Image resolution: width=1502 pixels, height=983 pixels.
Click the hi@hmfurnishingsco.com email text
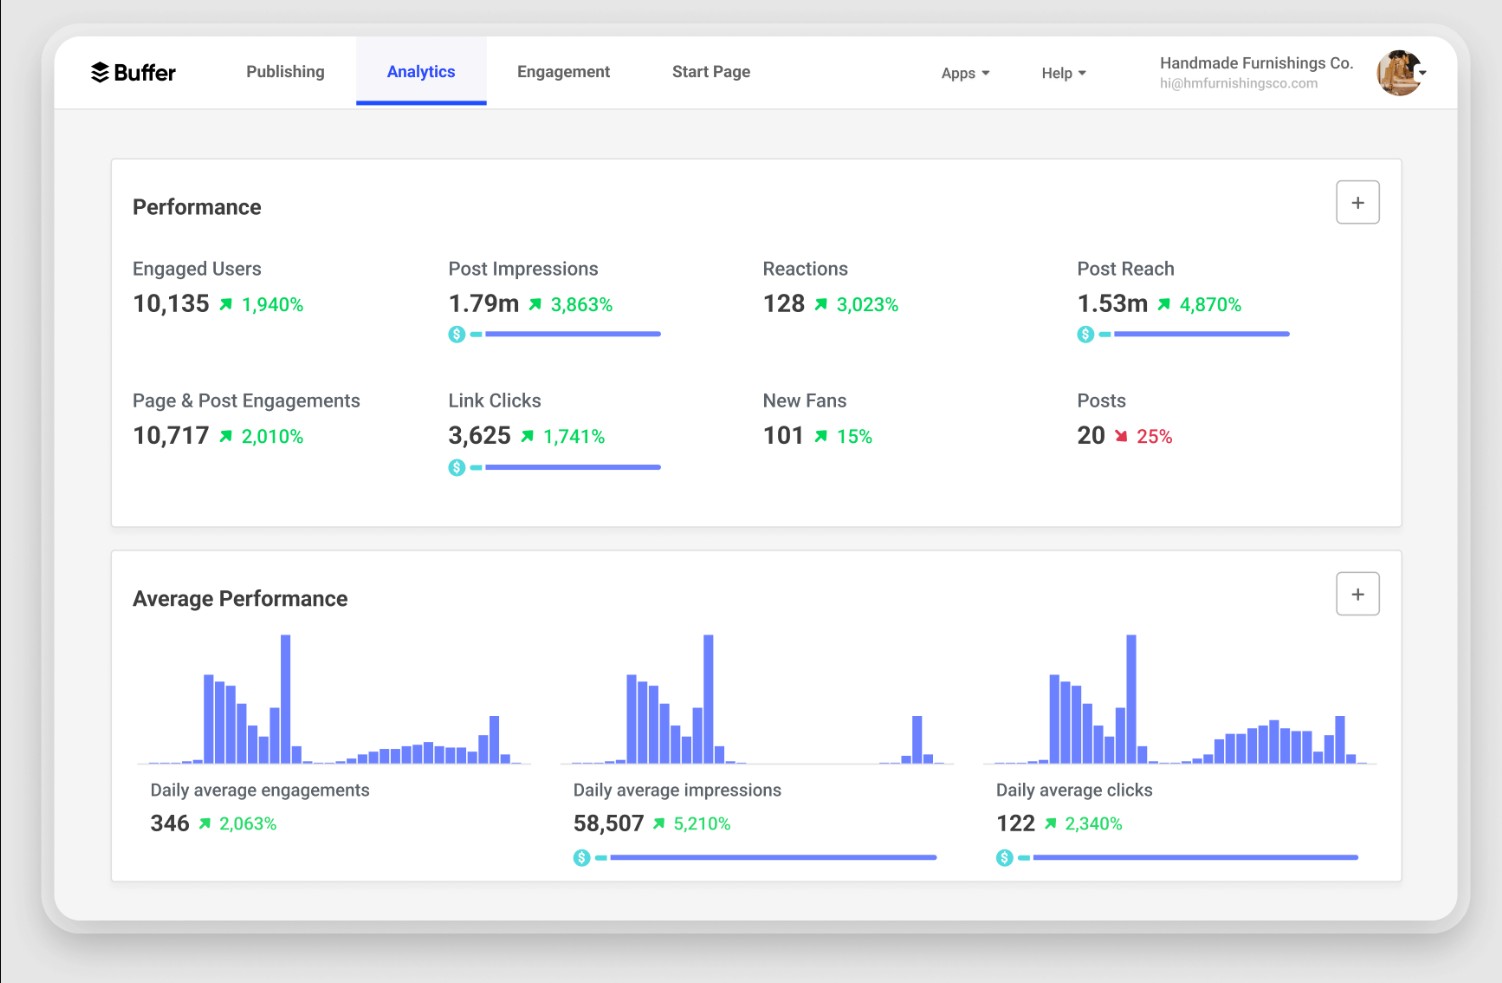1238,84
